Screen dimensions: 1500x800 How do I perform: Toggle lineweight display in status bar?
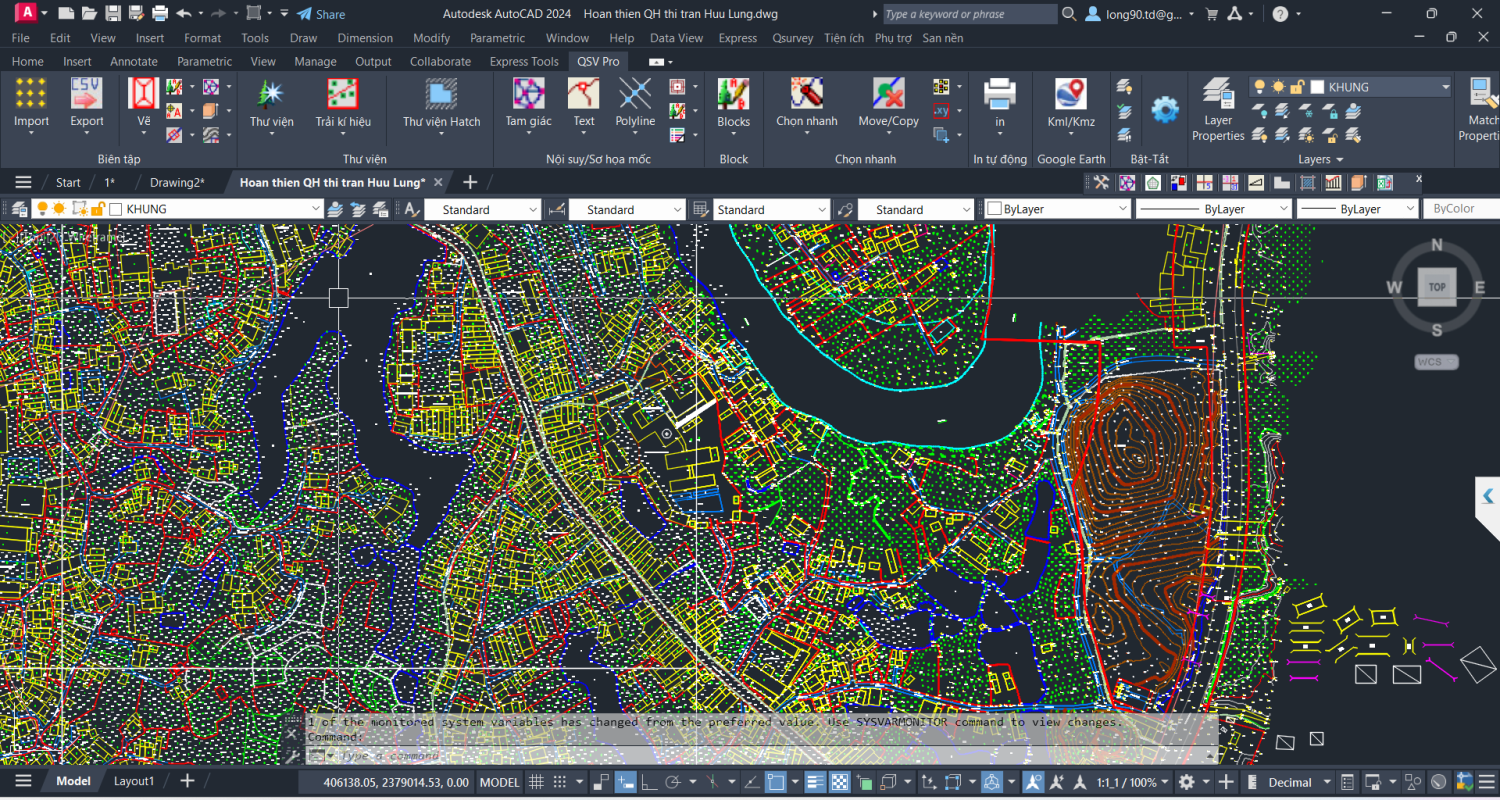(x=815, y=782)
